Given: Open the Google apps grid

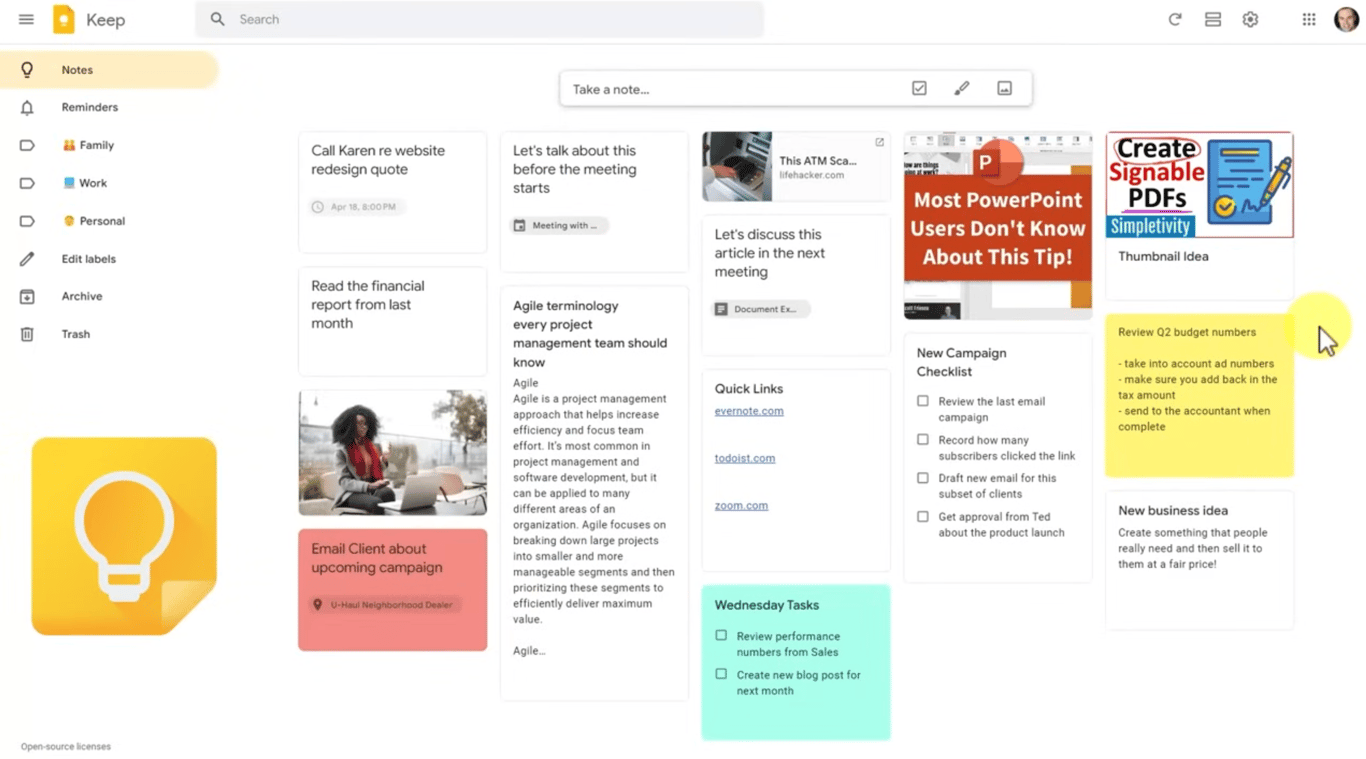Looking at the screenshot, I should tap(1308, 19).
